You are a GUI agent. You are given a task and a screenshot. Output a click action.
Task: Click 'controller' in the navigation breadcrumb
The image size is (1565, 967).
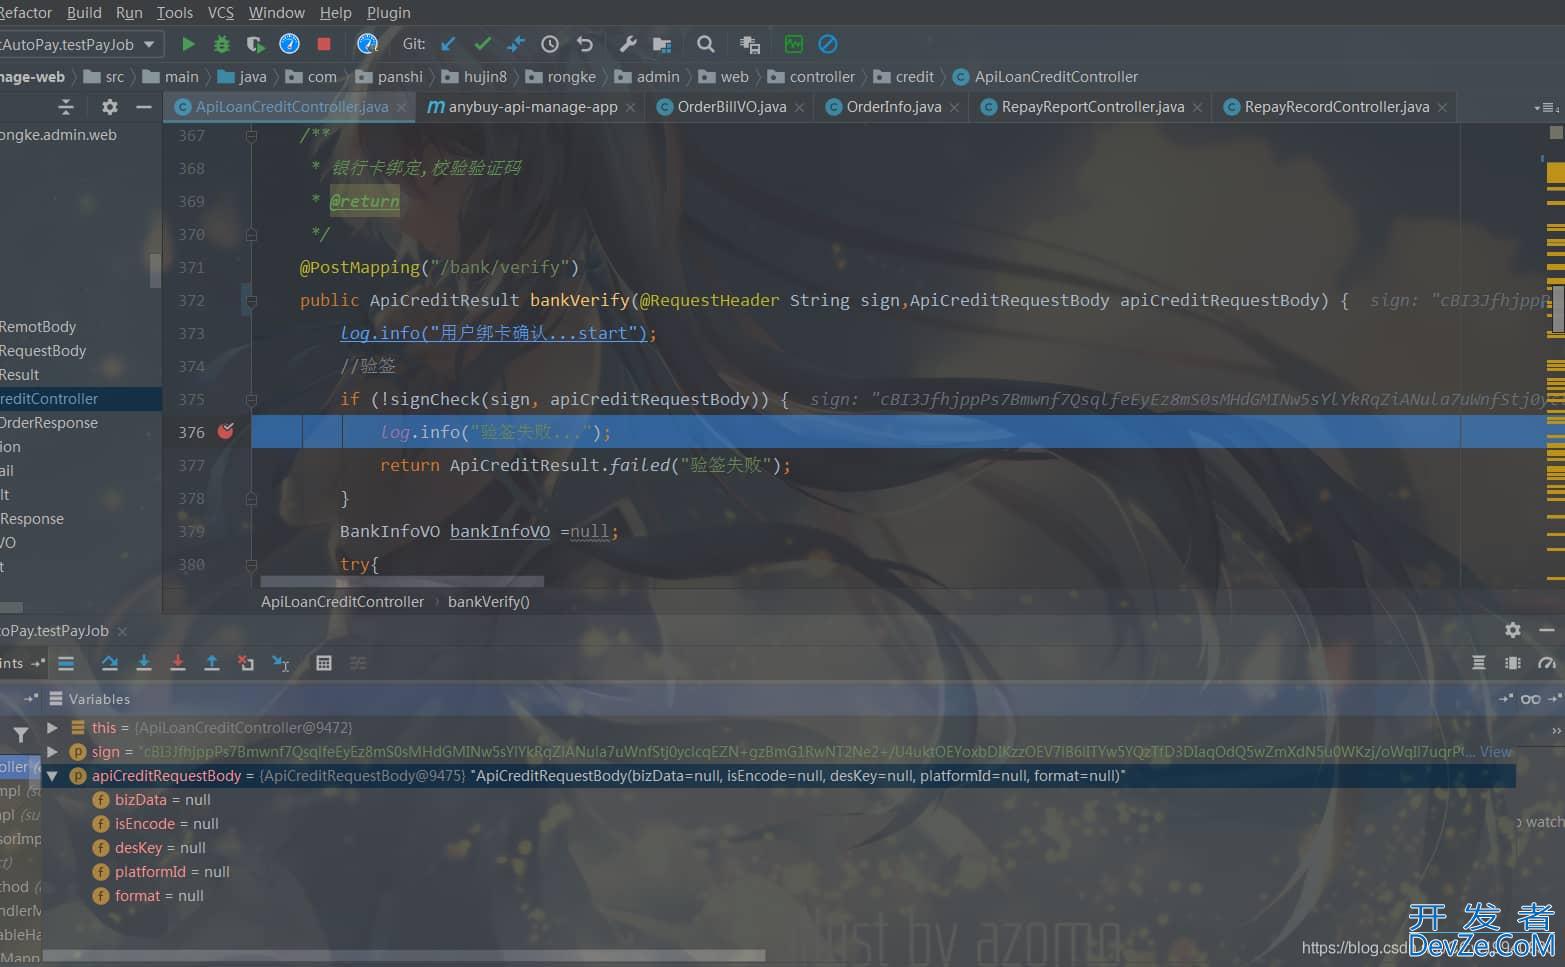(x=822, y=76)
